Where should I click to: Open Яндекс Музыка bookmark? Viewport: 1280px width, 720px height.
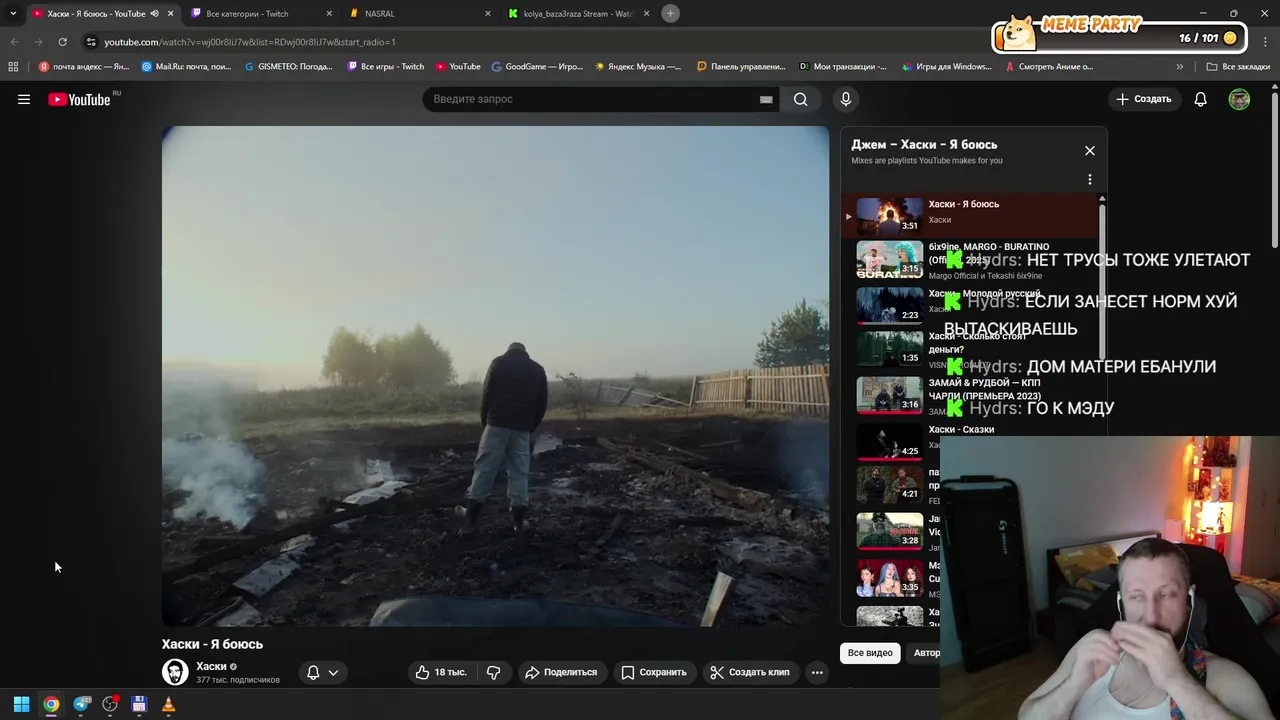638,67
